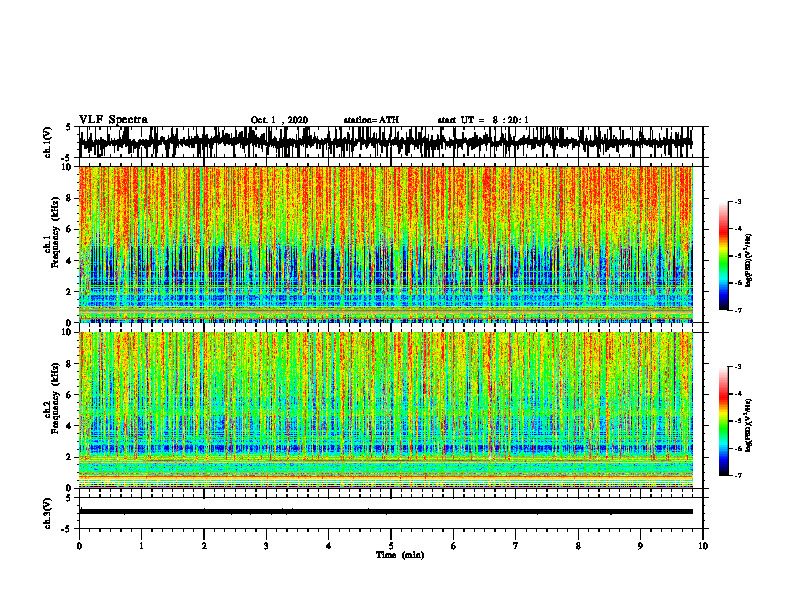Click the ch.2 color bar log(PSD) unit label
The width and height of the screenshot is (792, 612).
point(748,426)
